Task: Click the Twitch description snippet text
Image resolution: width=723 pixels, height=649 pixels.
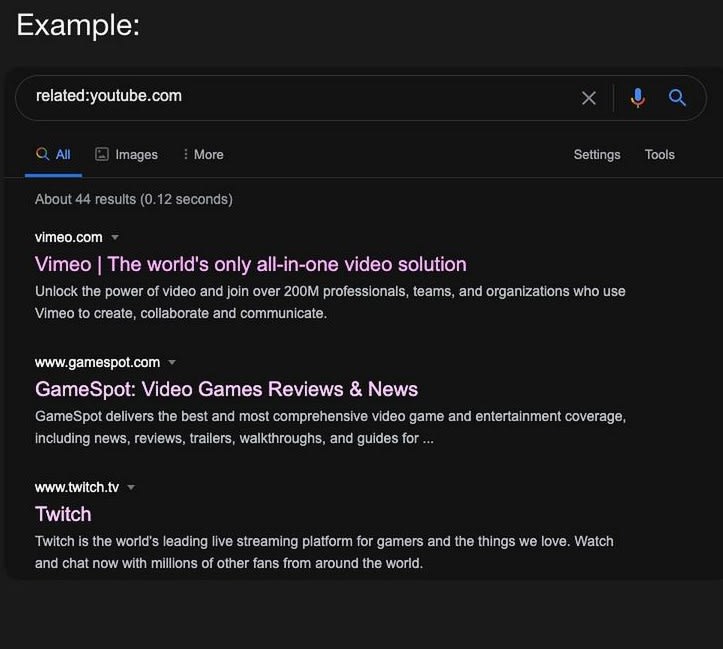Action: point(324,552)
